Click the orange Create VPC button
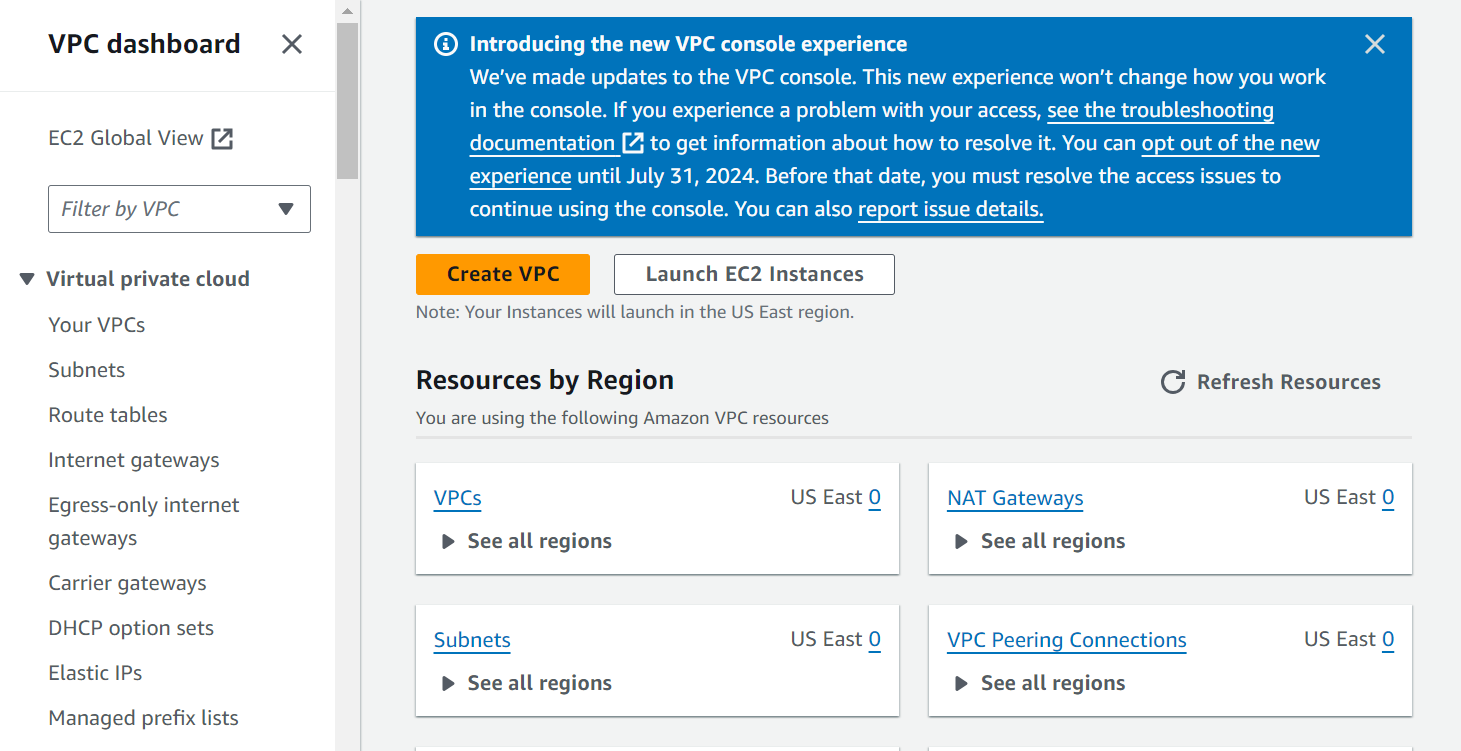Screen dimensions: 1461x751 [x=503, y=274]
